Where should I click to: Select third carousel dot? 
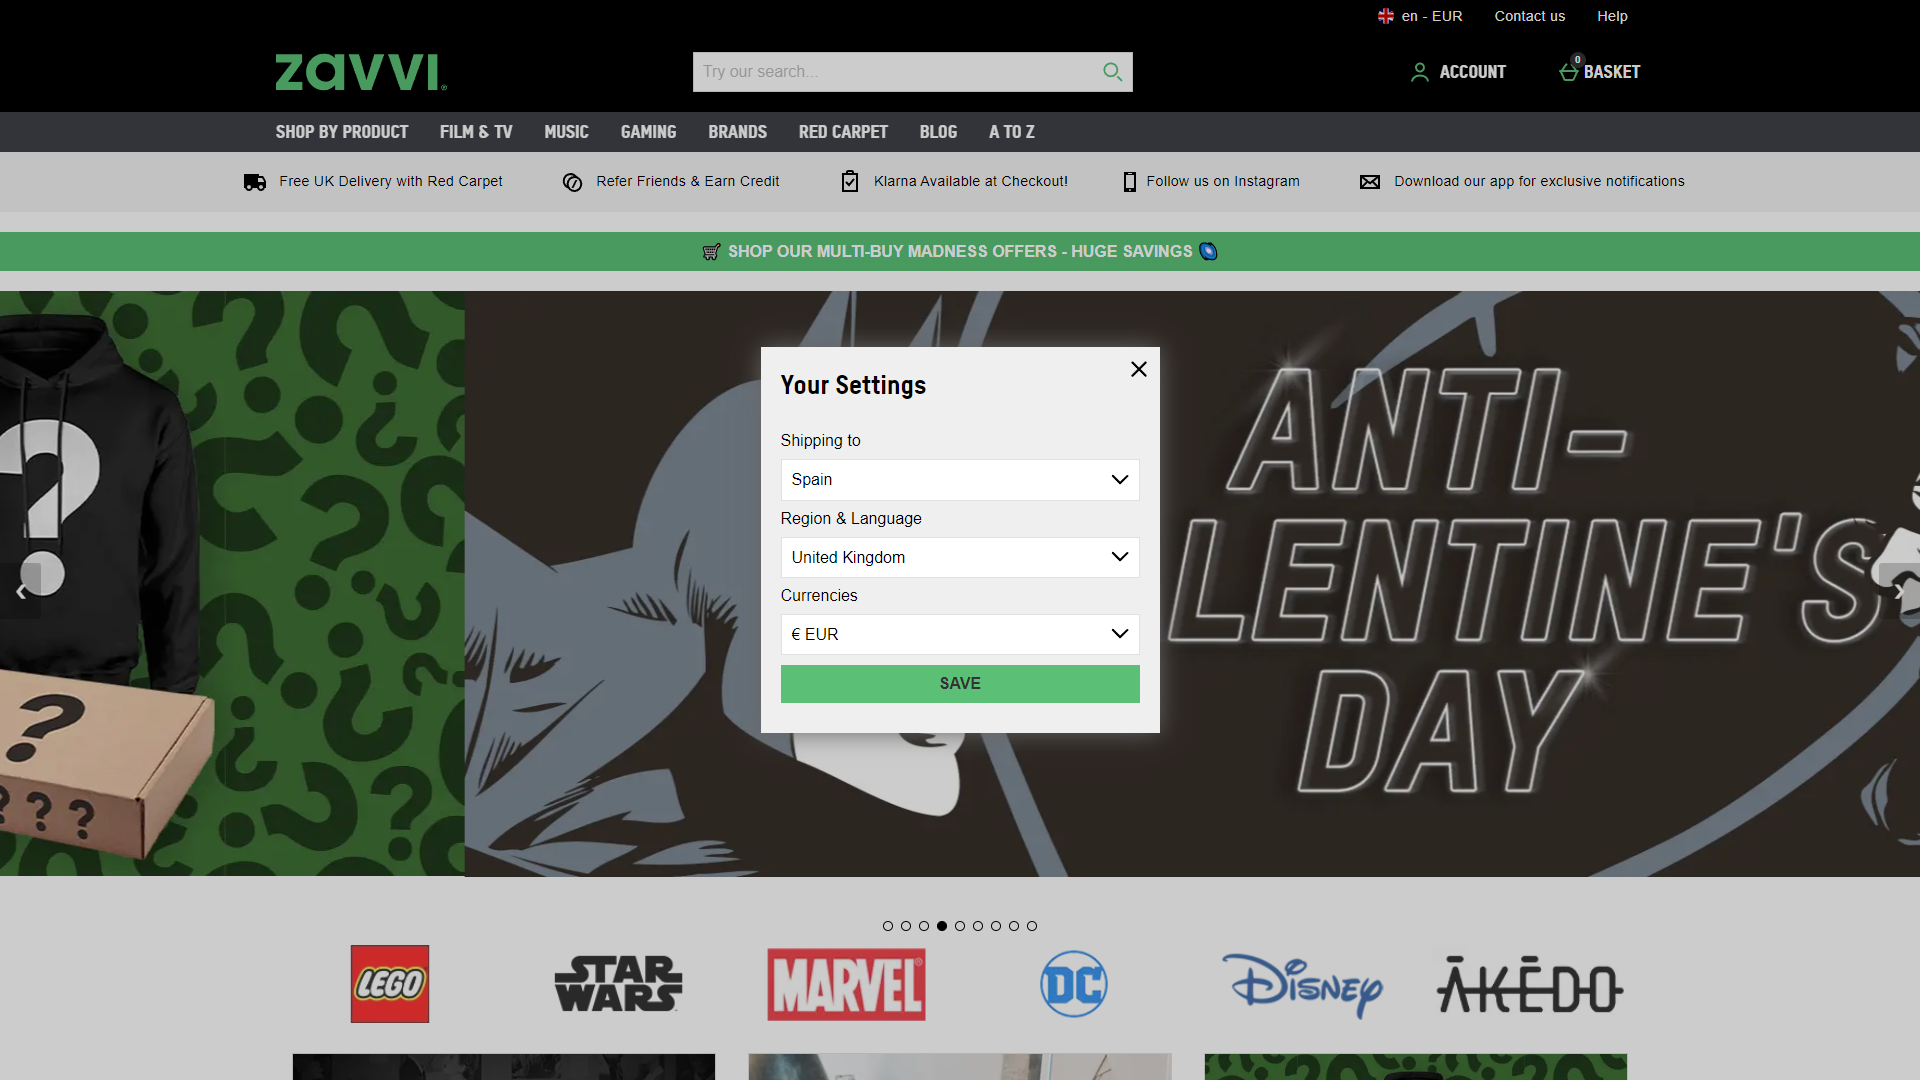tap(924, 926)
